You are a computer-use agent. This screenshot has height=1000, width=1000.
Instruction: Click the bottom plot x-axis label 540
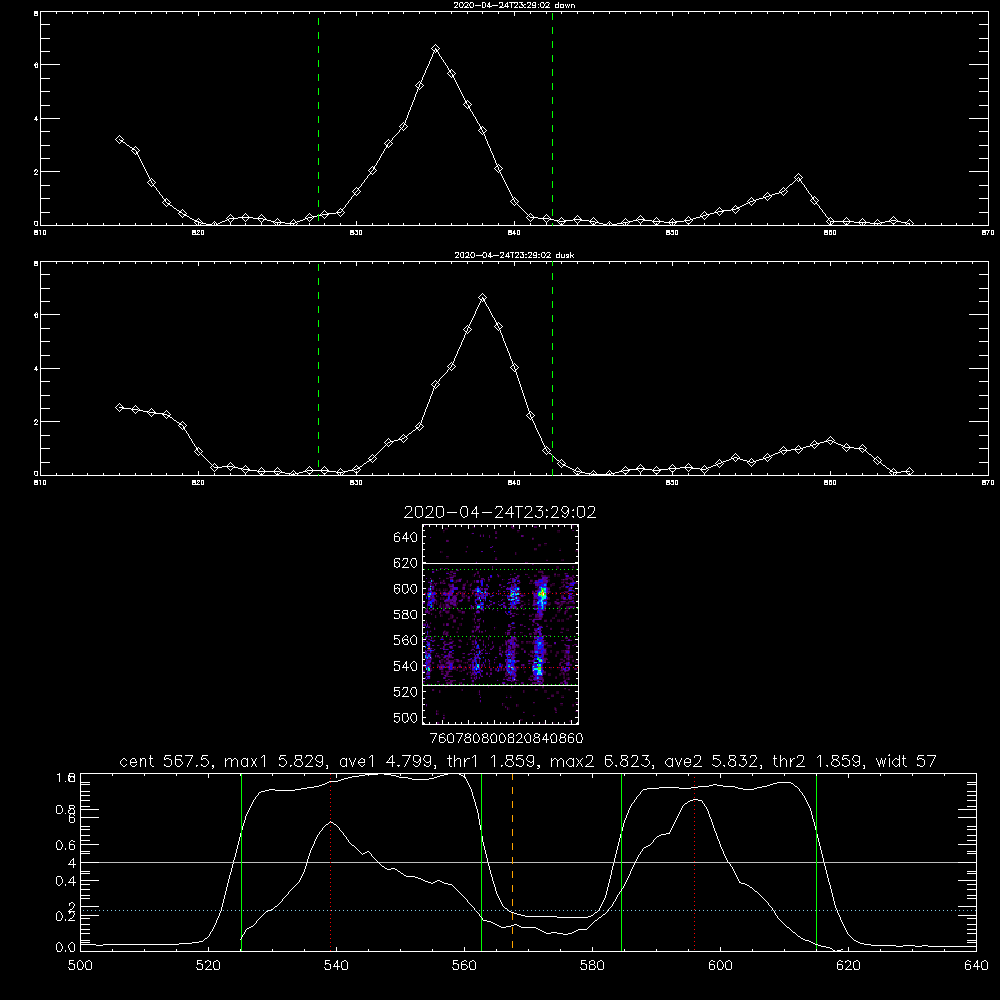(x=336, y=966)
